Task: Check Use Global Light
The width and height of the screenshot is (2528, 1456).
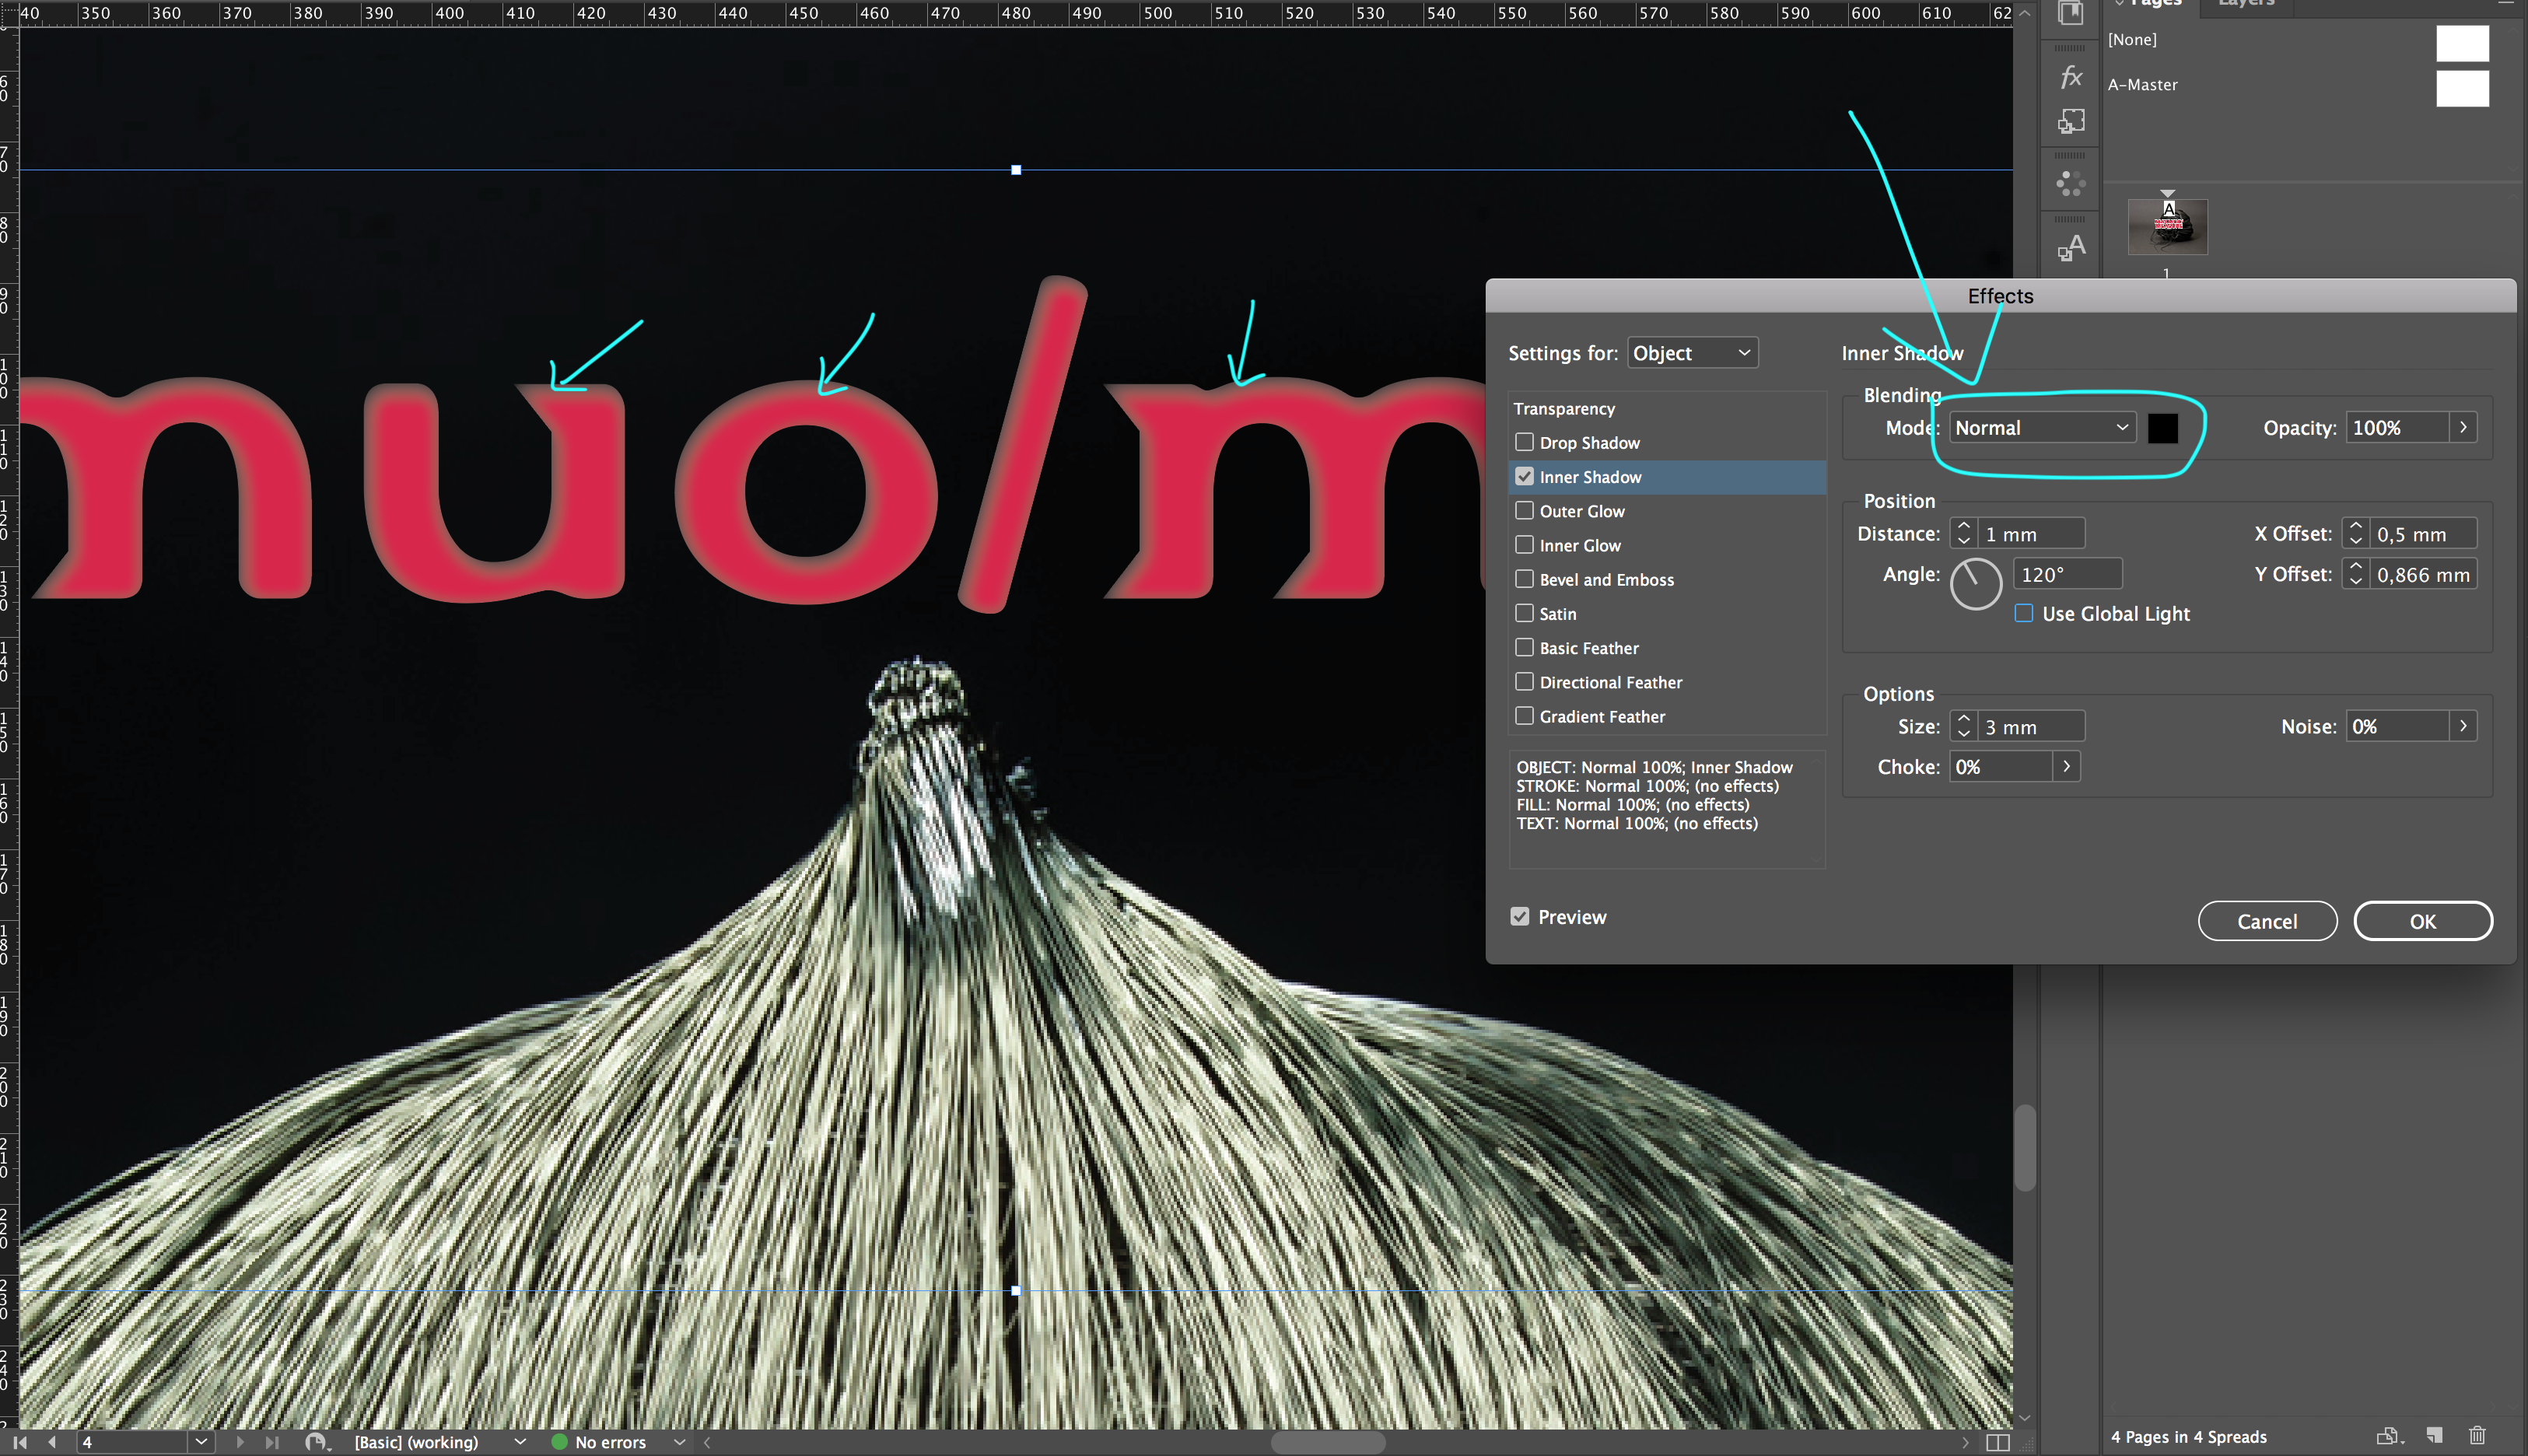Action: pyautogui.click(x=2024, y=613)
